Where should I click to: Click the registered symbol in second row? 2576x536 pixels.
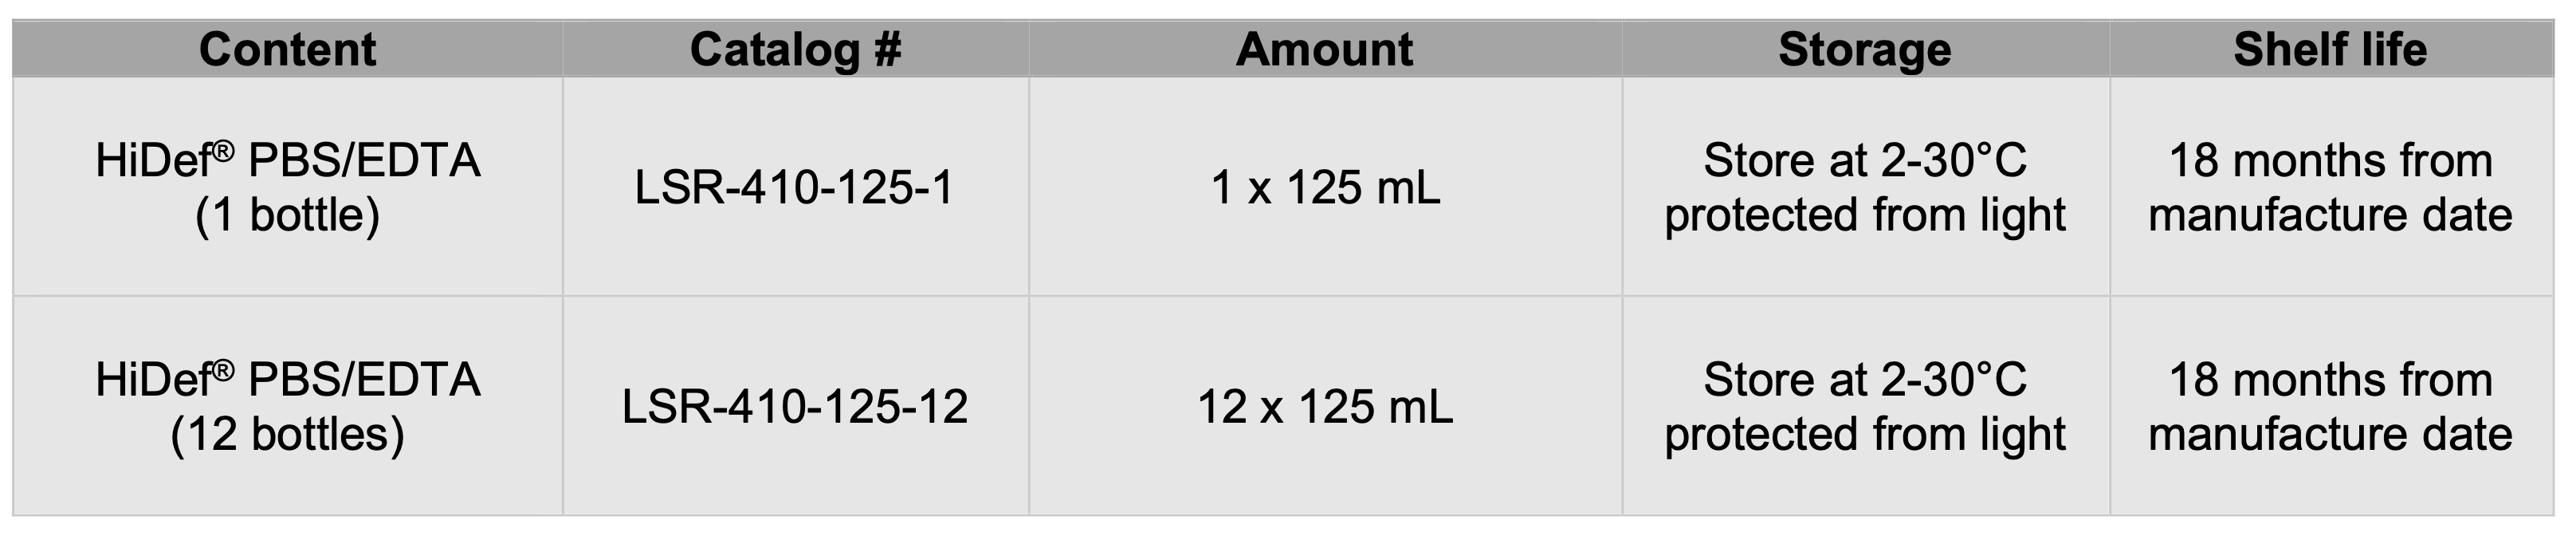click(223, 370)
